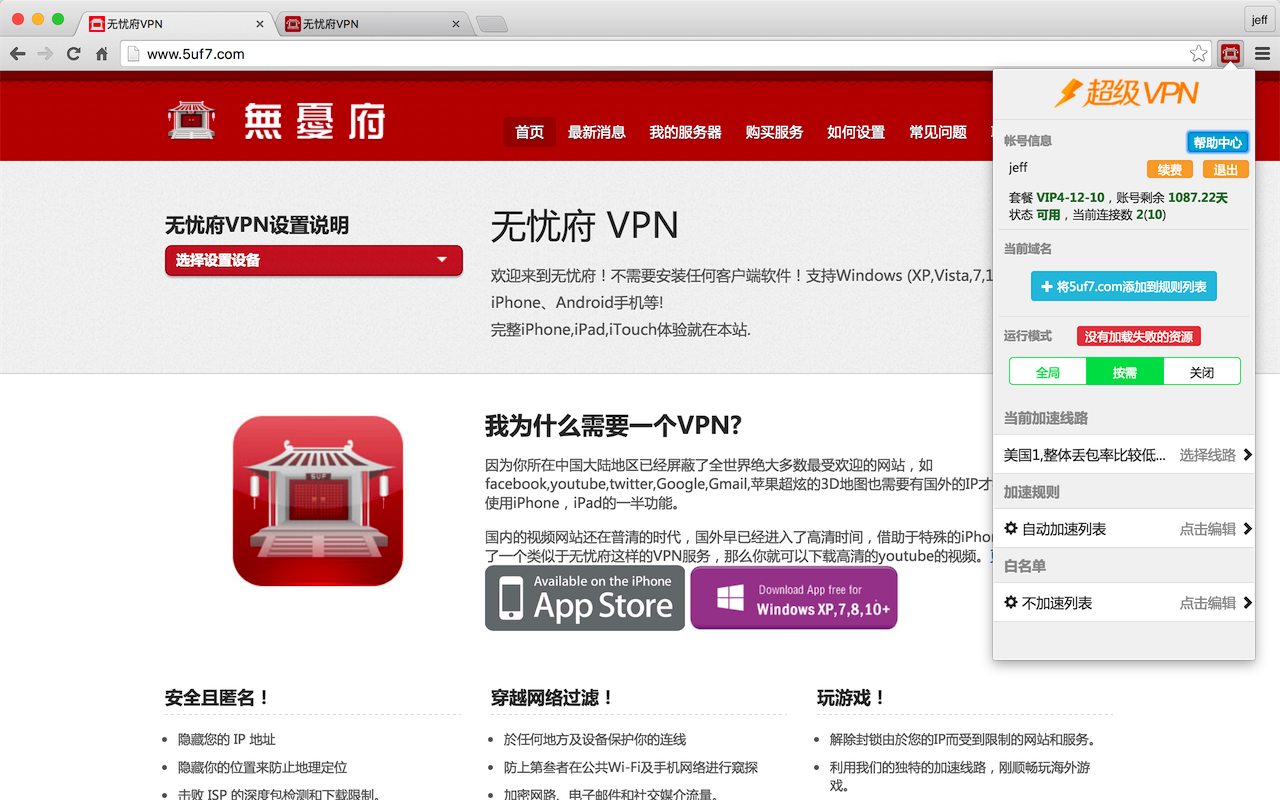Keep 按需 mode selected

tap(1124, 371)
